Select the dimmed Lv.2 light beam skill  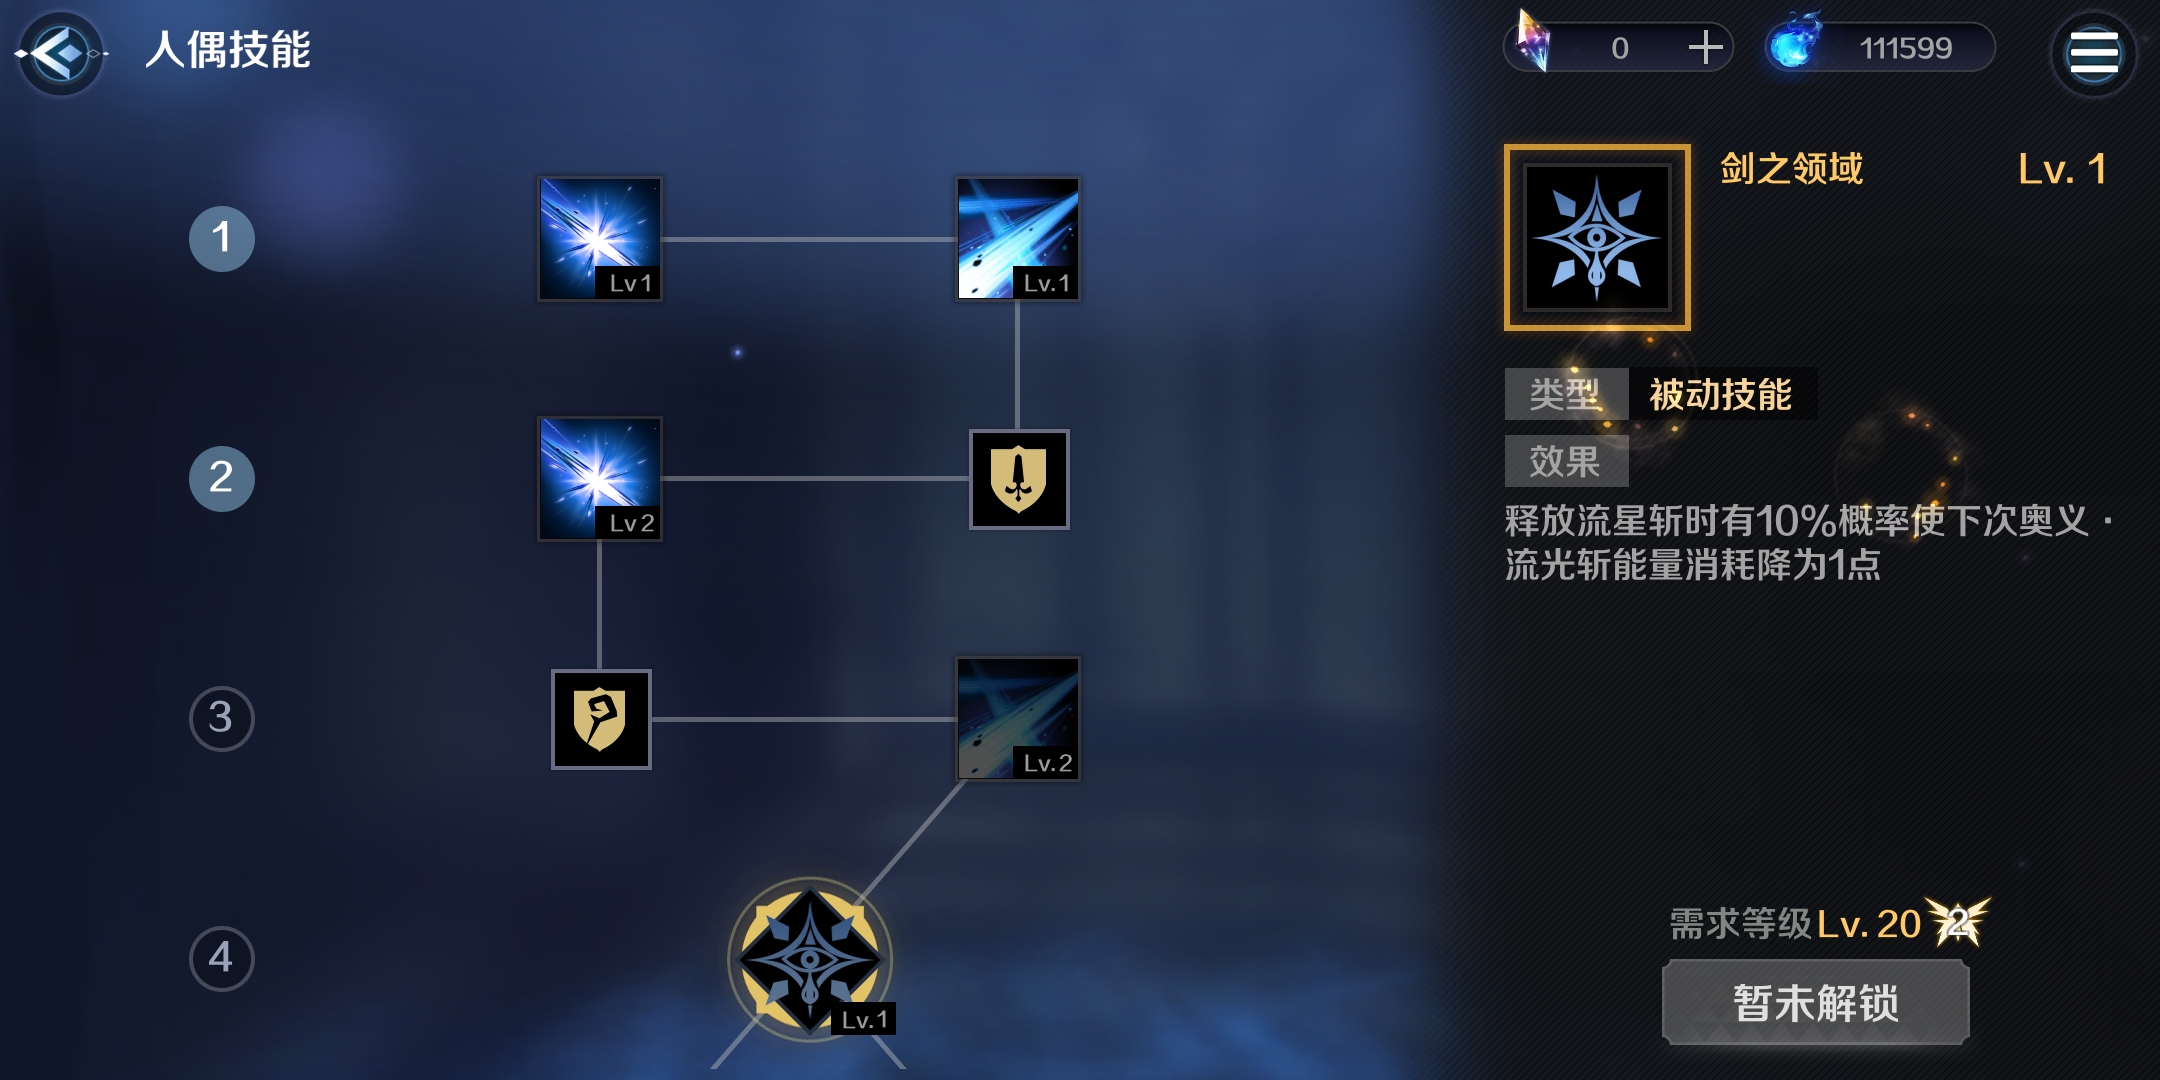[x=1018, y=719]
